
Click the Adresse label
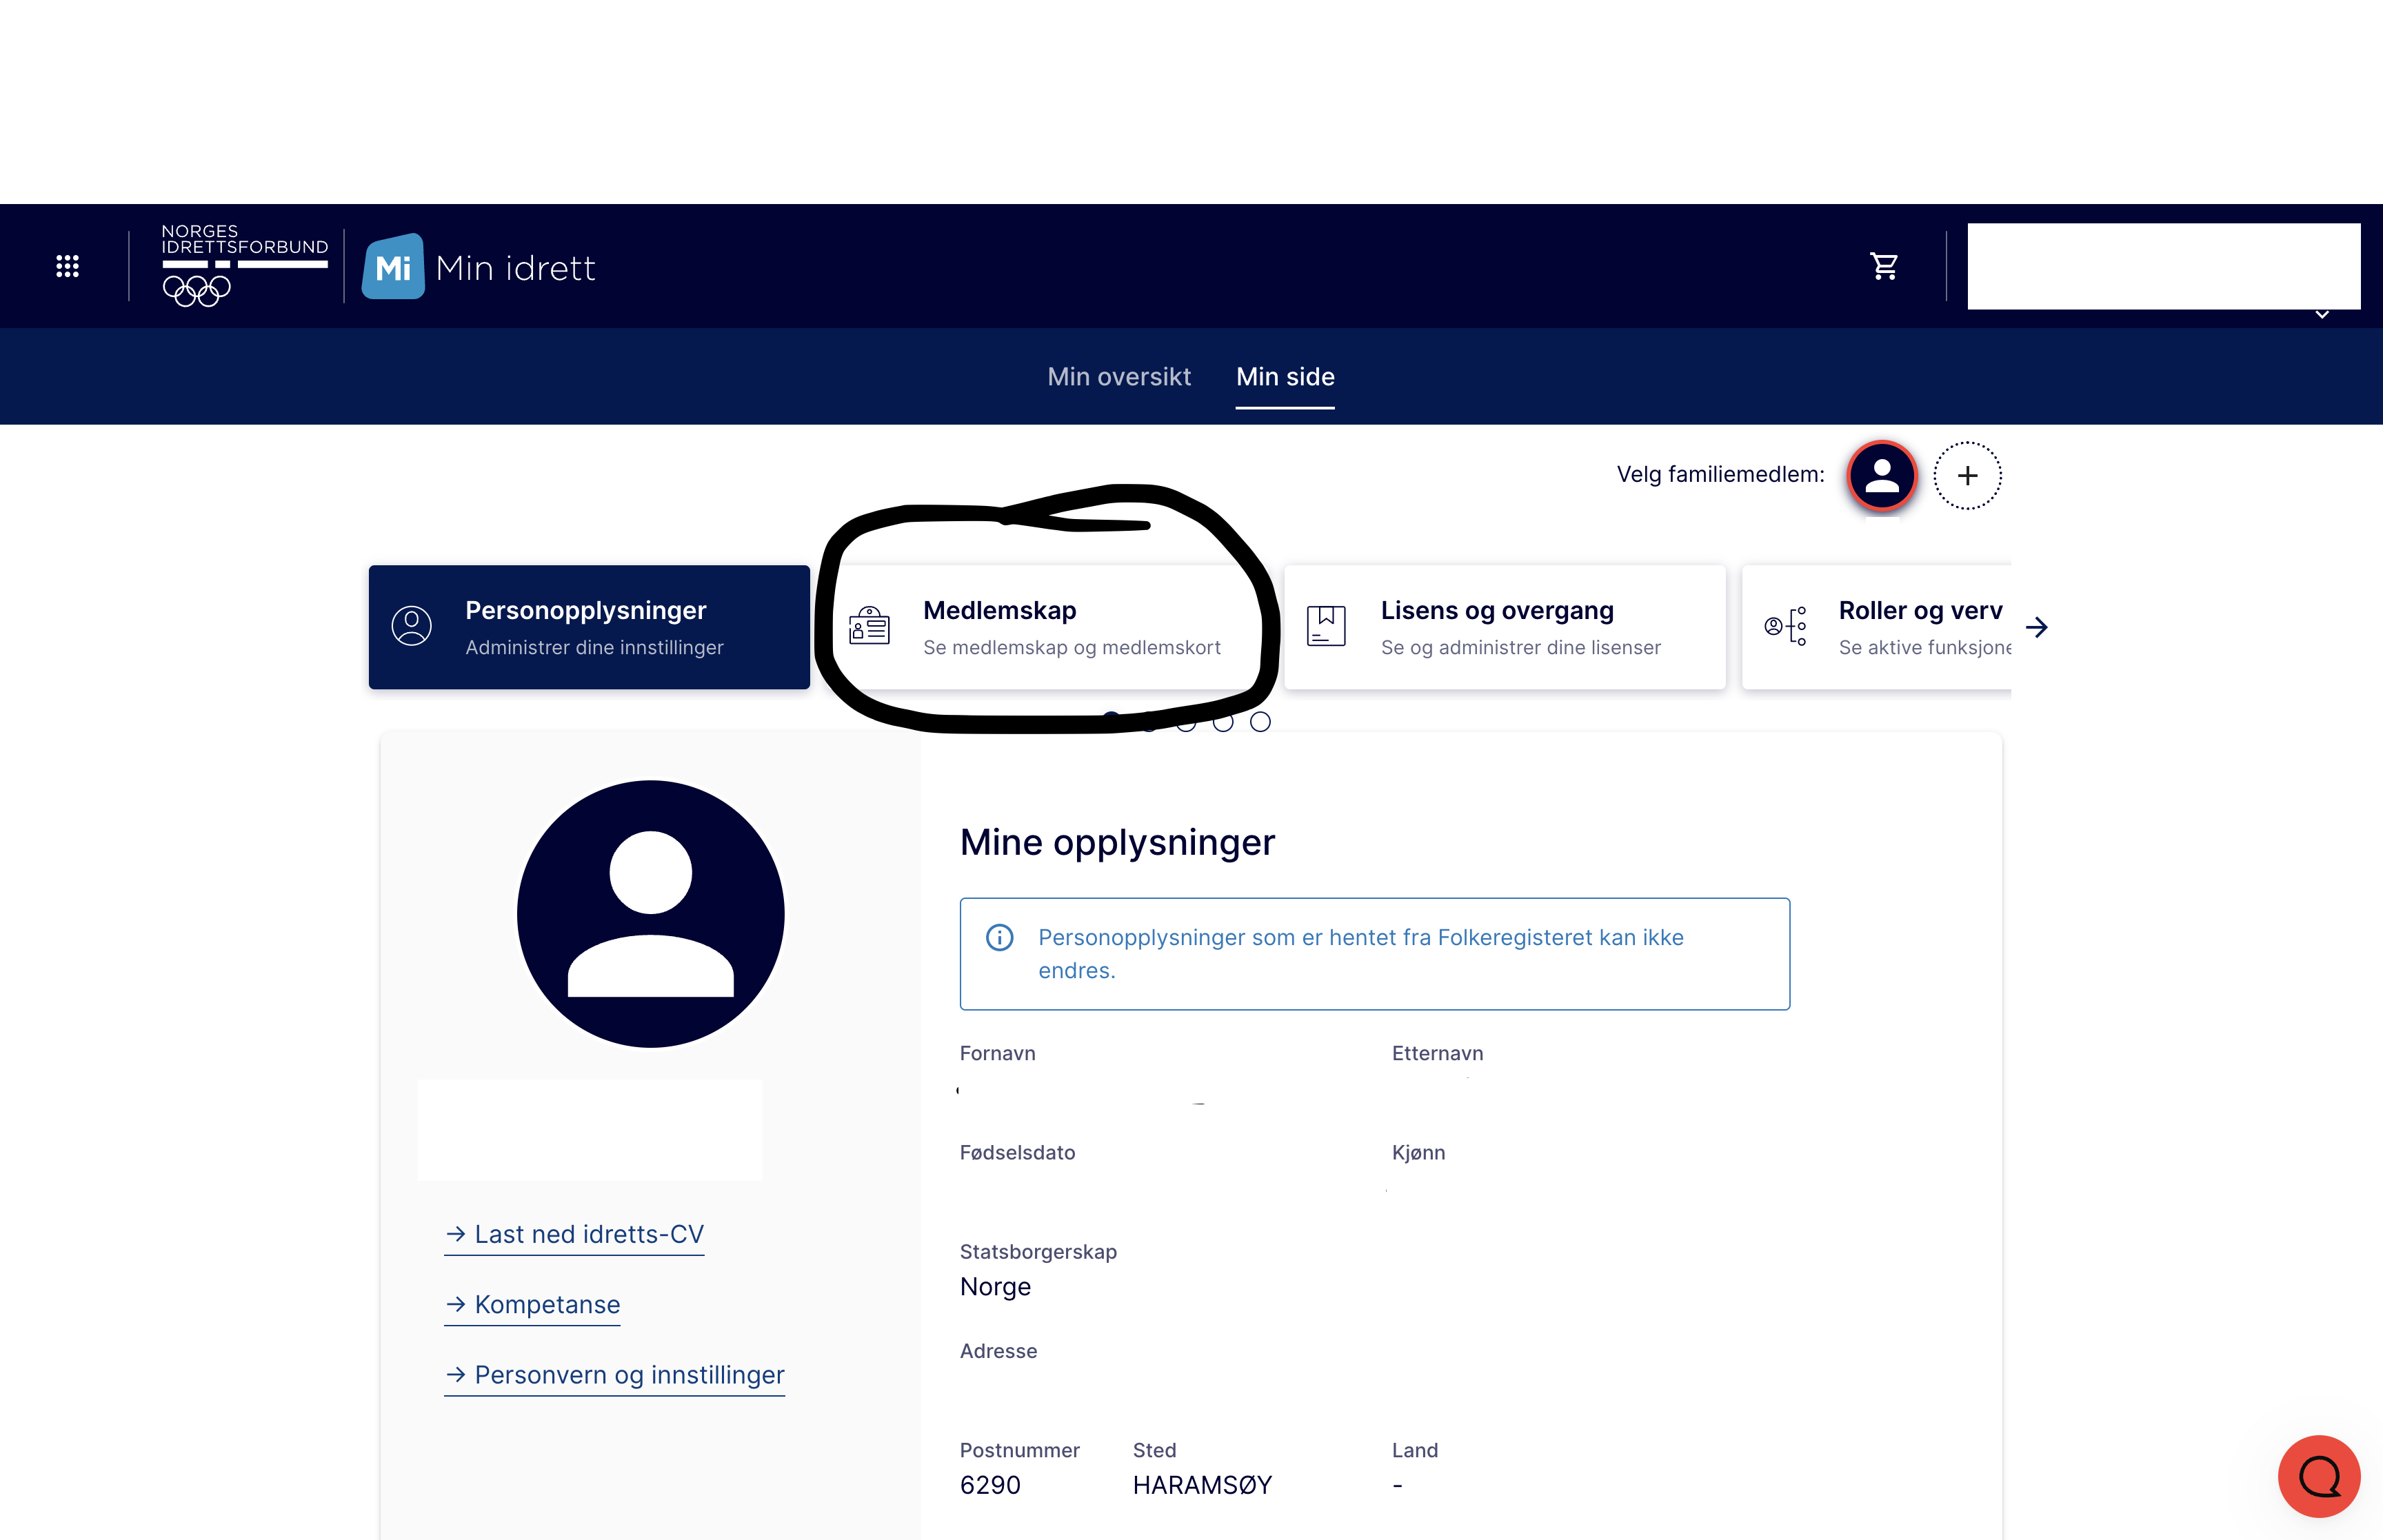pos(998,1351)
